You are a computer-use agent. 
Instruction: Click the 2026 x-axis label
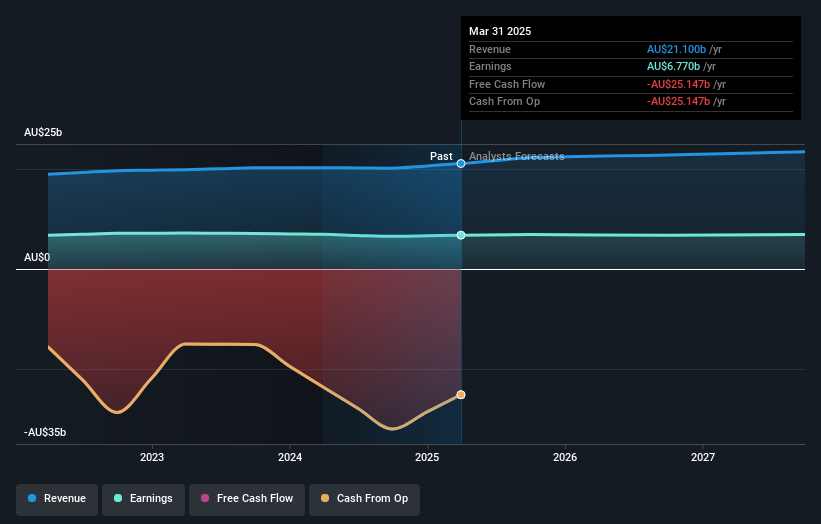tap(565, 458)
